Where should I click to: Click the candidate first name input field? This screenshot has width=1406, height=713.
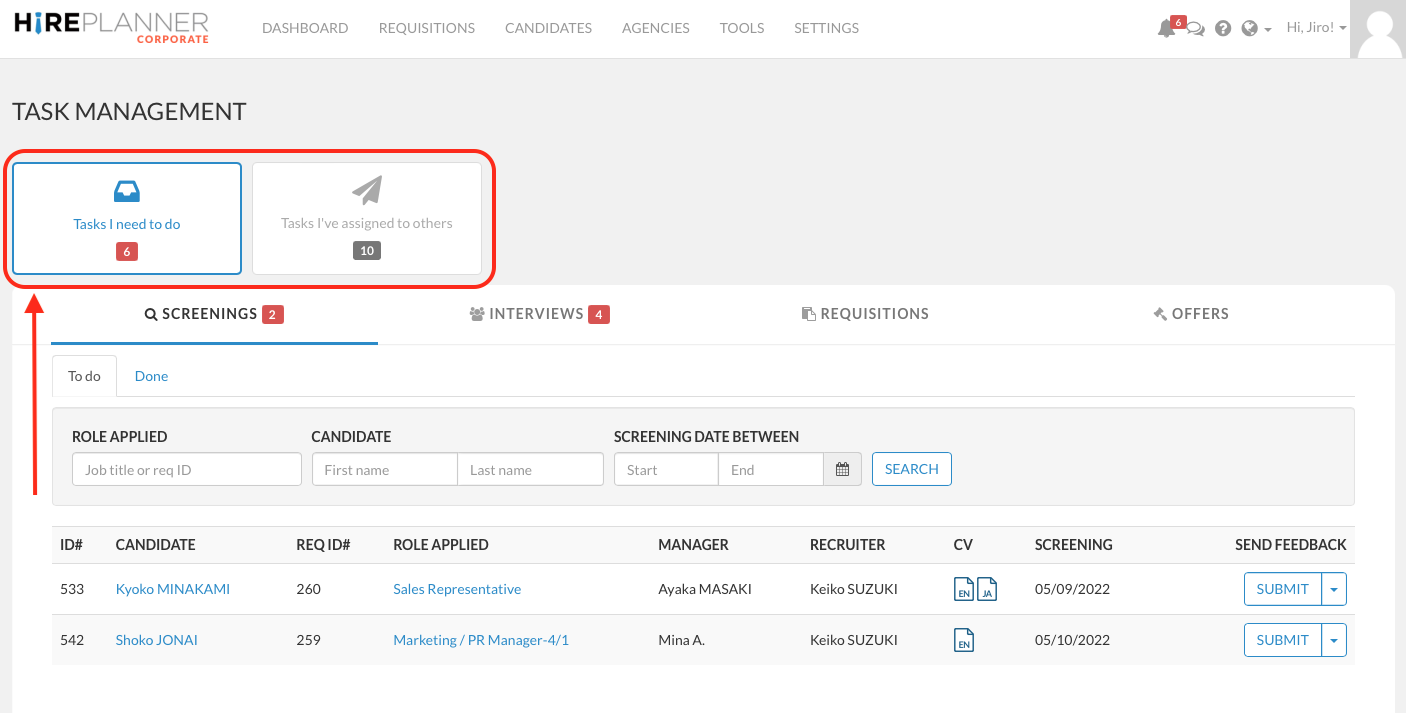[384, 468]
